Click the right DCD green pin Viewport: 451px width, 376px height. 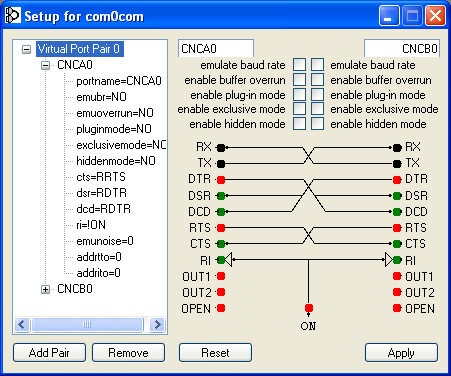[397, 212]
